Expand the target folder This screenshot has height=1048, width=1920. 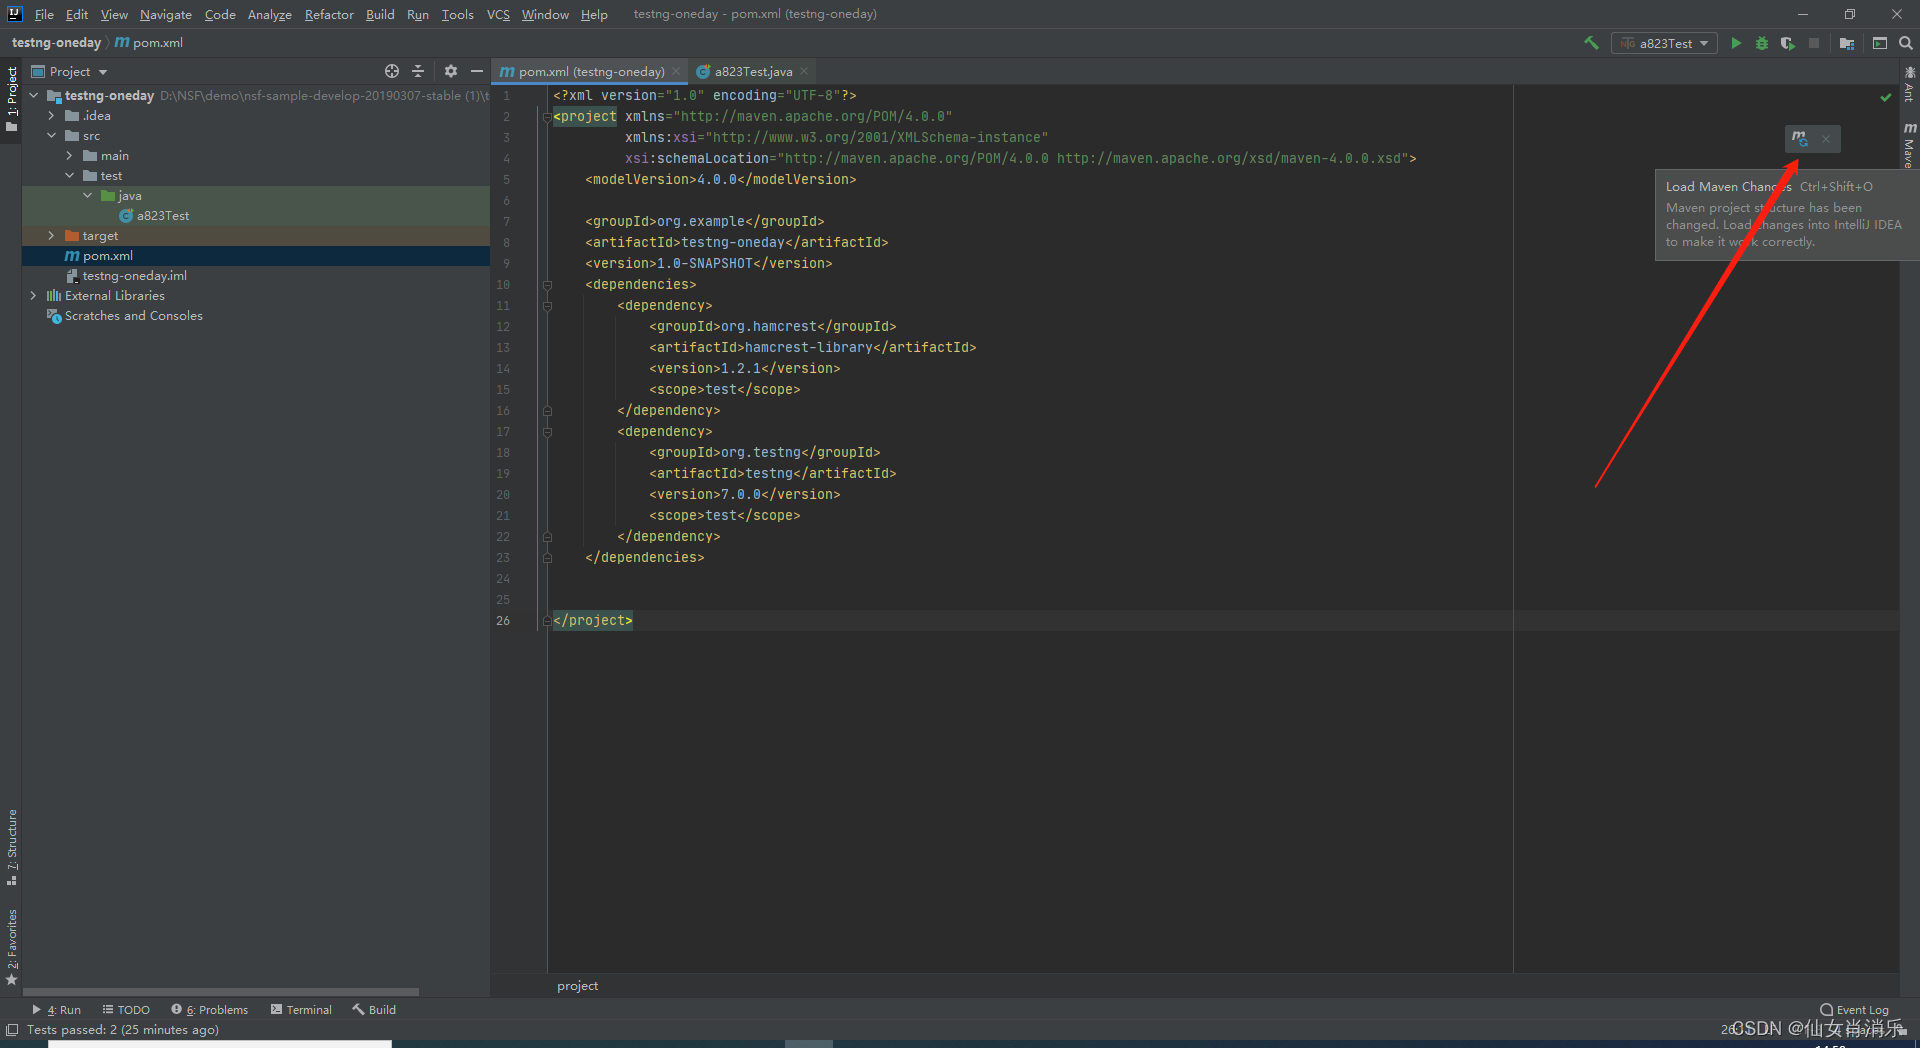[51, 236]
